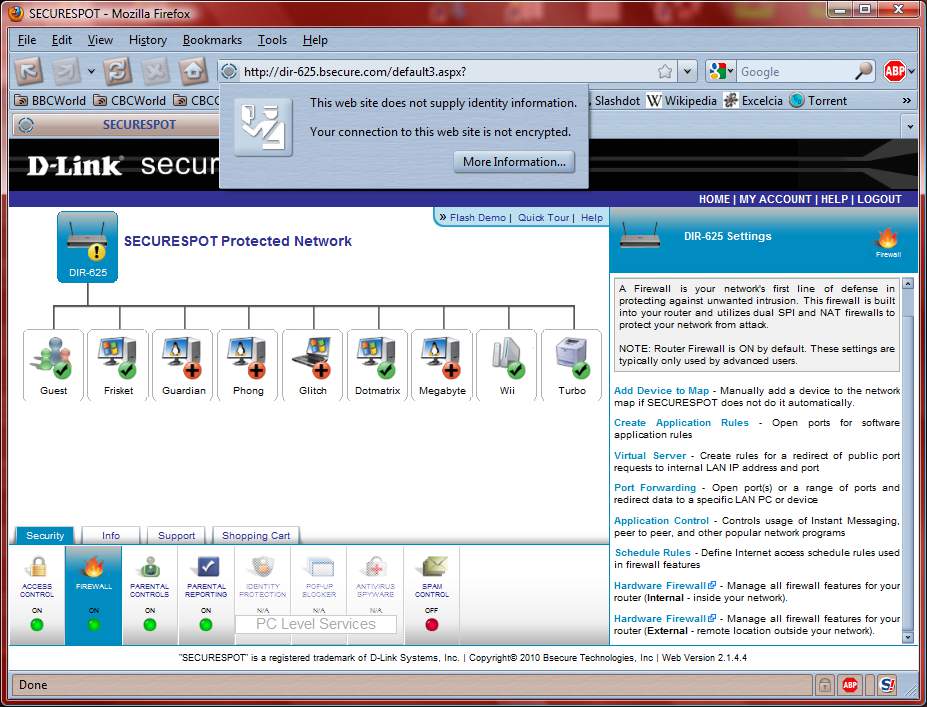Open the History menu
Viewport: 927px width, 707px height.
(148, 40)
